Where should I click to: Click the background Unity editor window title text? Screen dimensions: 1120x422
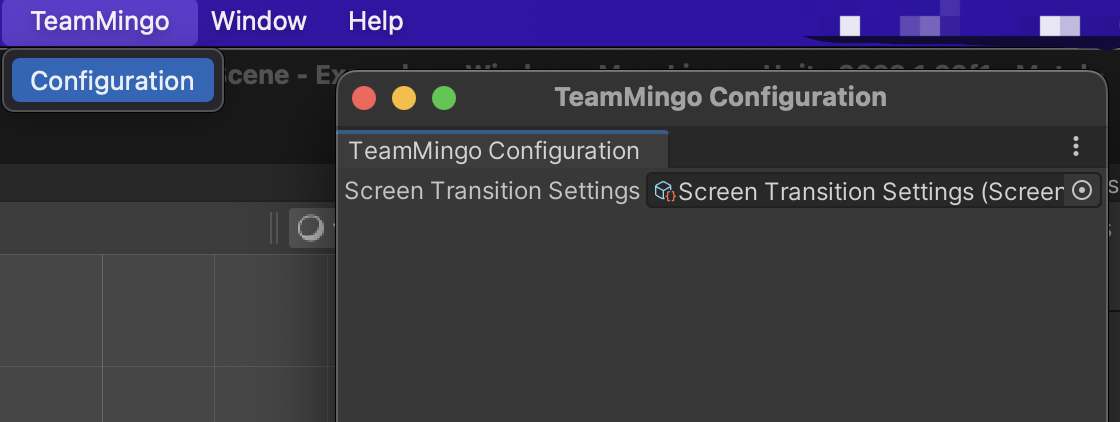tap(280, 76)
